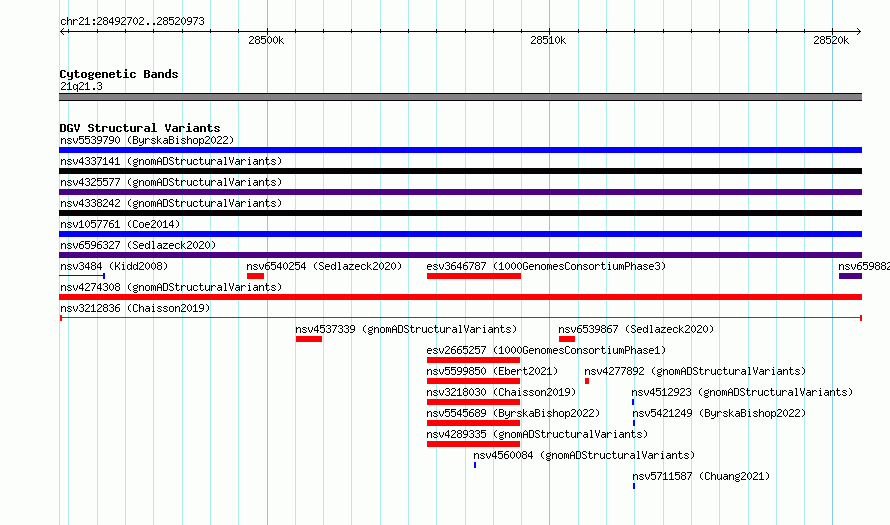890x525 pixels.
Task: Select the gray 21q21.3 cytoband bar
Action: click(460, 98)
